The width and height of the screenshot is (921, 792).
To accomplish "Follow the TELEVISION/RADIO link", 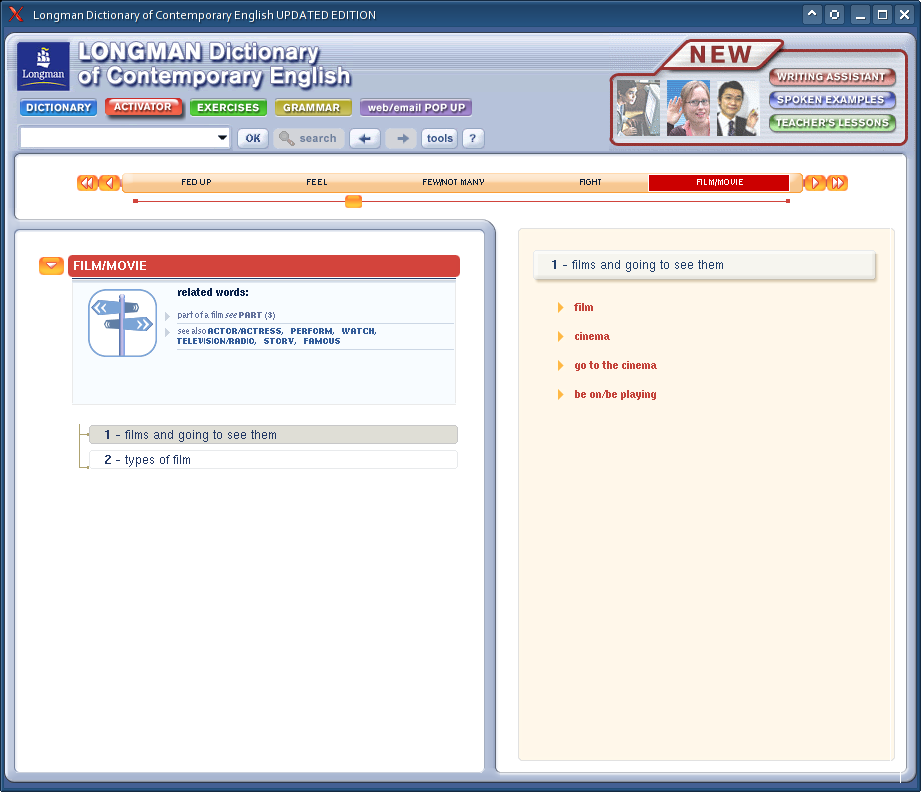I will tap(216, 341).
